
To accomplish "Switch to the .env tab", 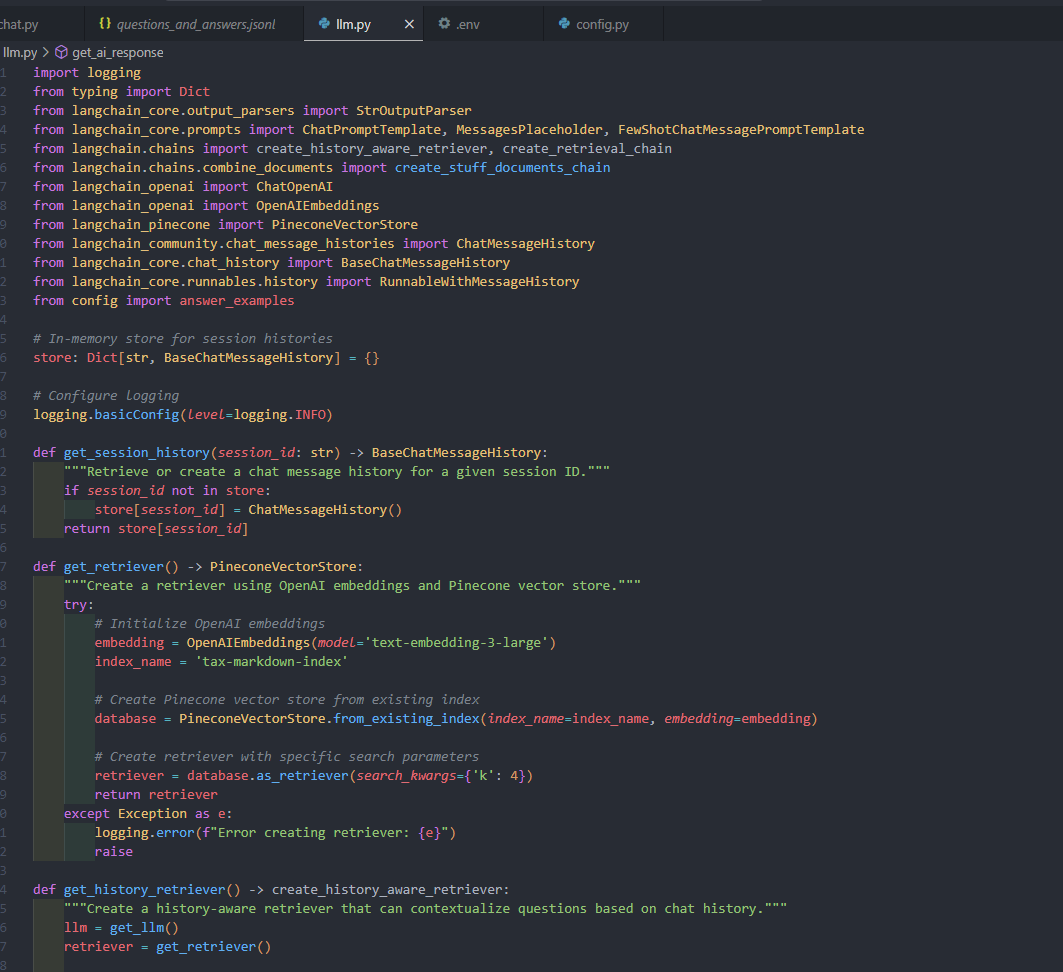I will [x=483, y=24].
